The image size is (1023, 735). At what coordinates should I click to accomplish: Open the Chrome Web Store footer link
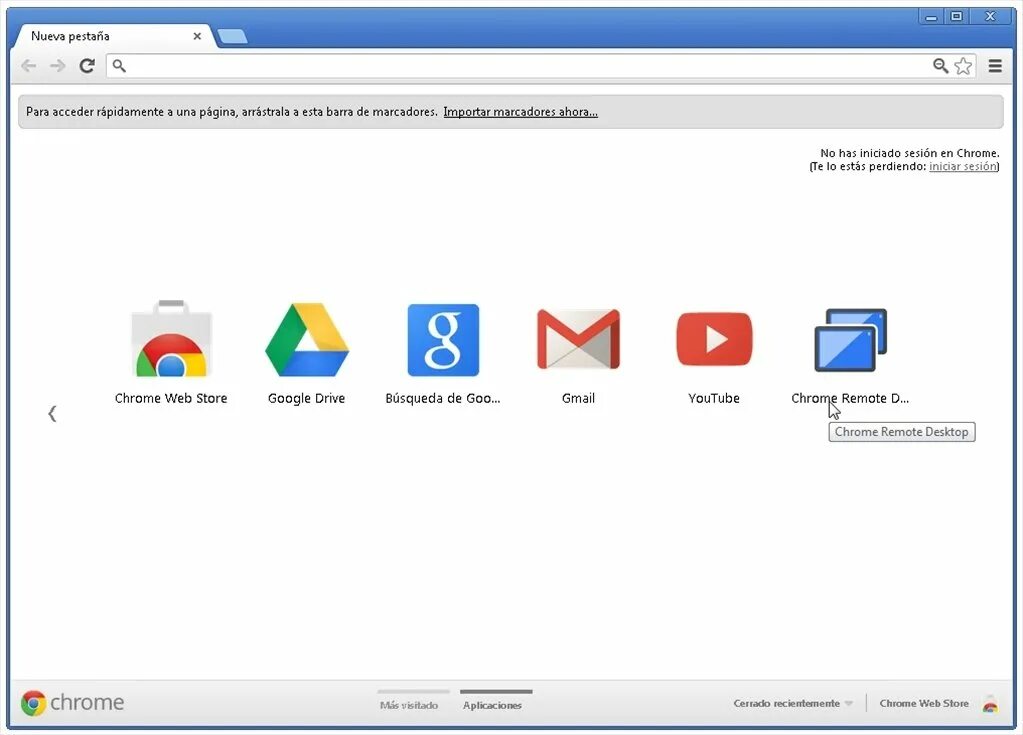click(924, 703)
